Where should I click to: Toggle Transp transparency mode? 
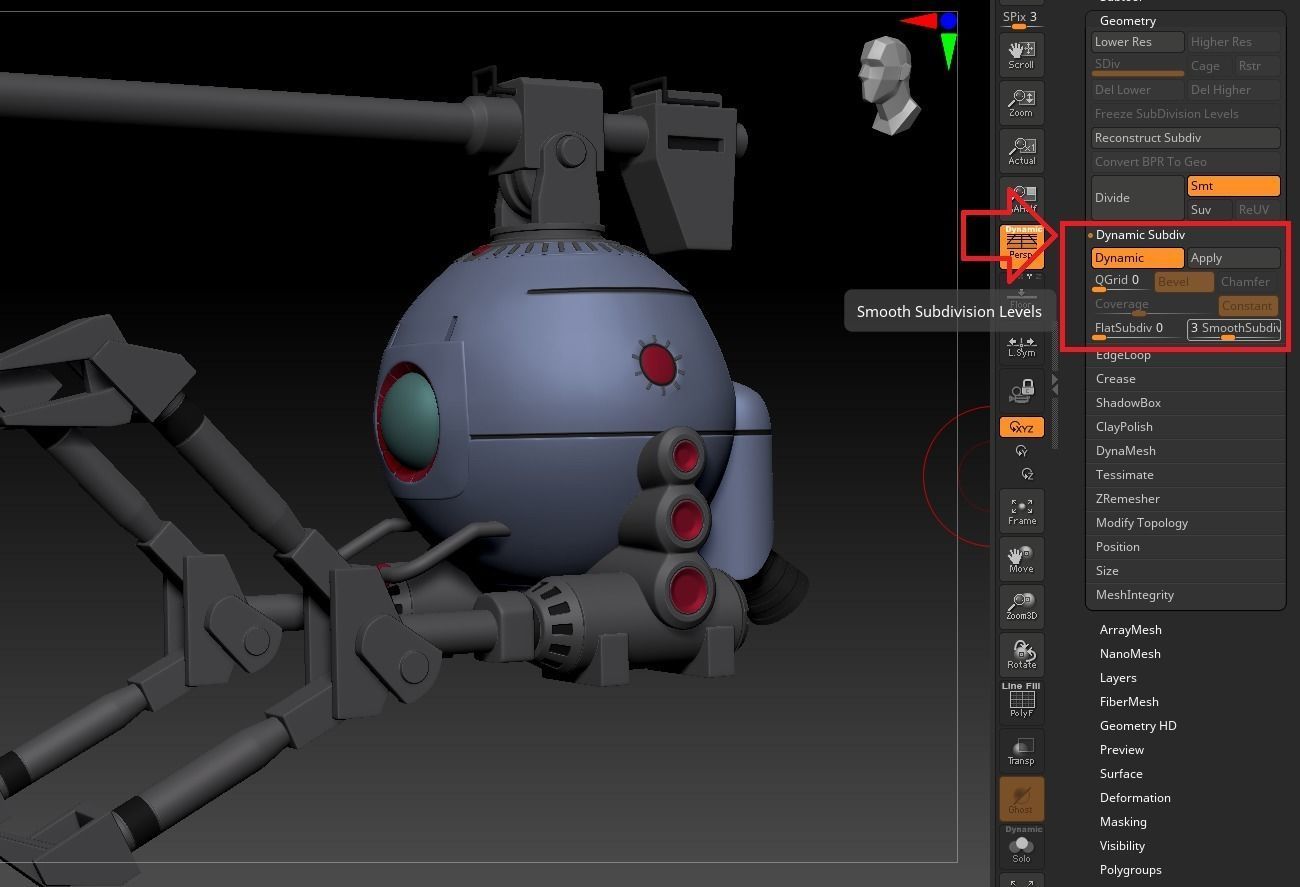pos(1021,750)
